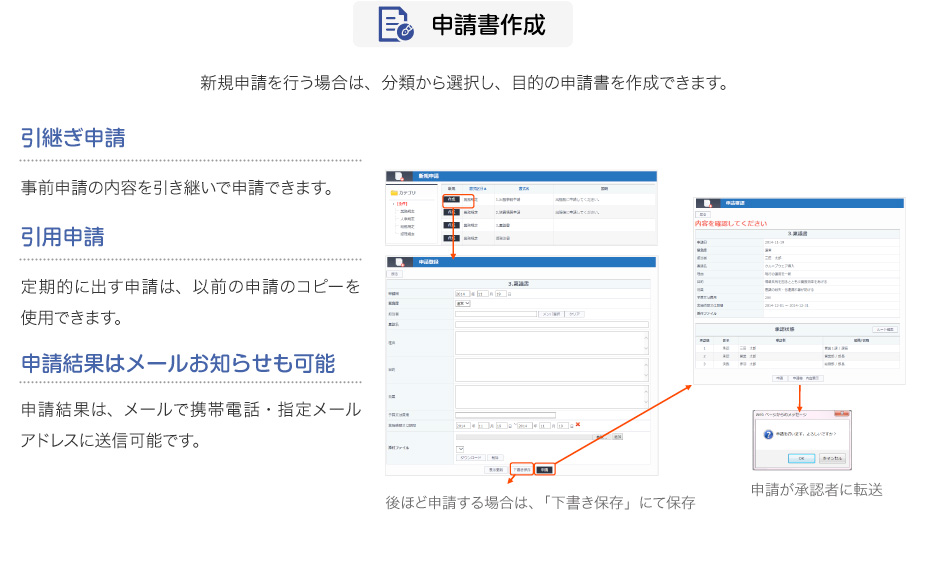Close the confirmation message dialog
The height and width of the screenshot is (581, 930).
pyautogui.click(x=845, y=414)
